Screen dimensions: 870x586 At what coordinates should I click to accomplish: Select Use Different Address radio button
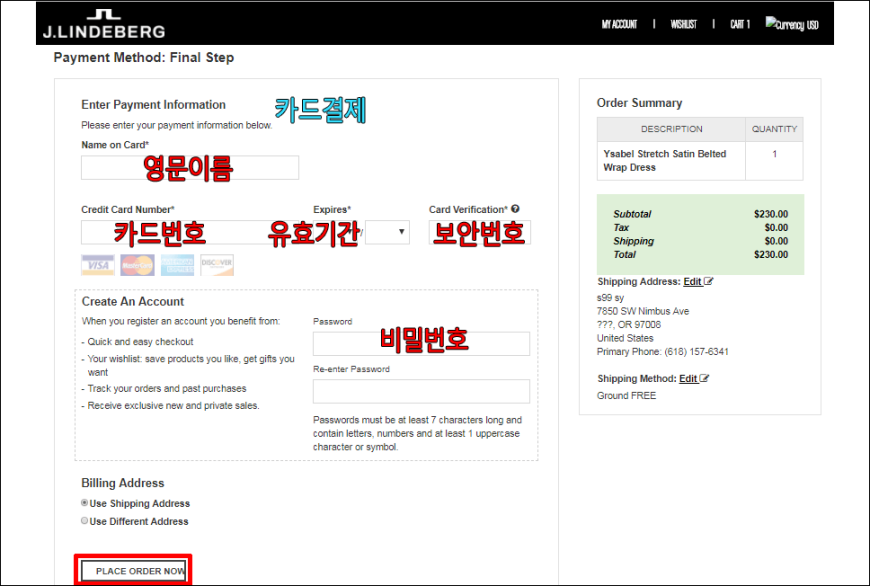point(84,521)
